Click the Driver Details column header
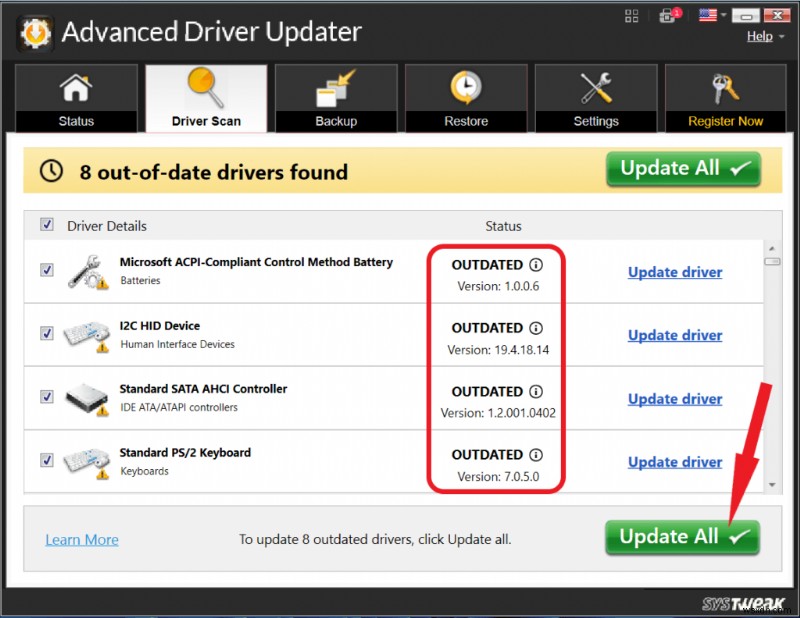The width and height of the screenshot is (800, 618). pyautogui.click(x=107, y=226)
